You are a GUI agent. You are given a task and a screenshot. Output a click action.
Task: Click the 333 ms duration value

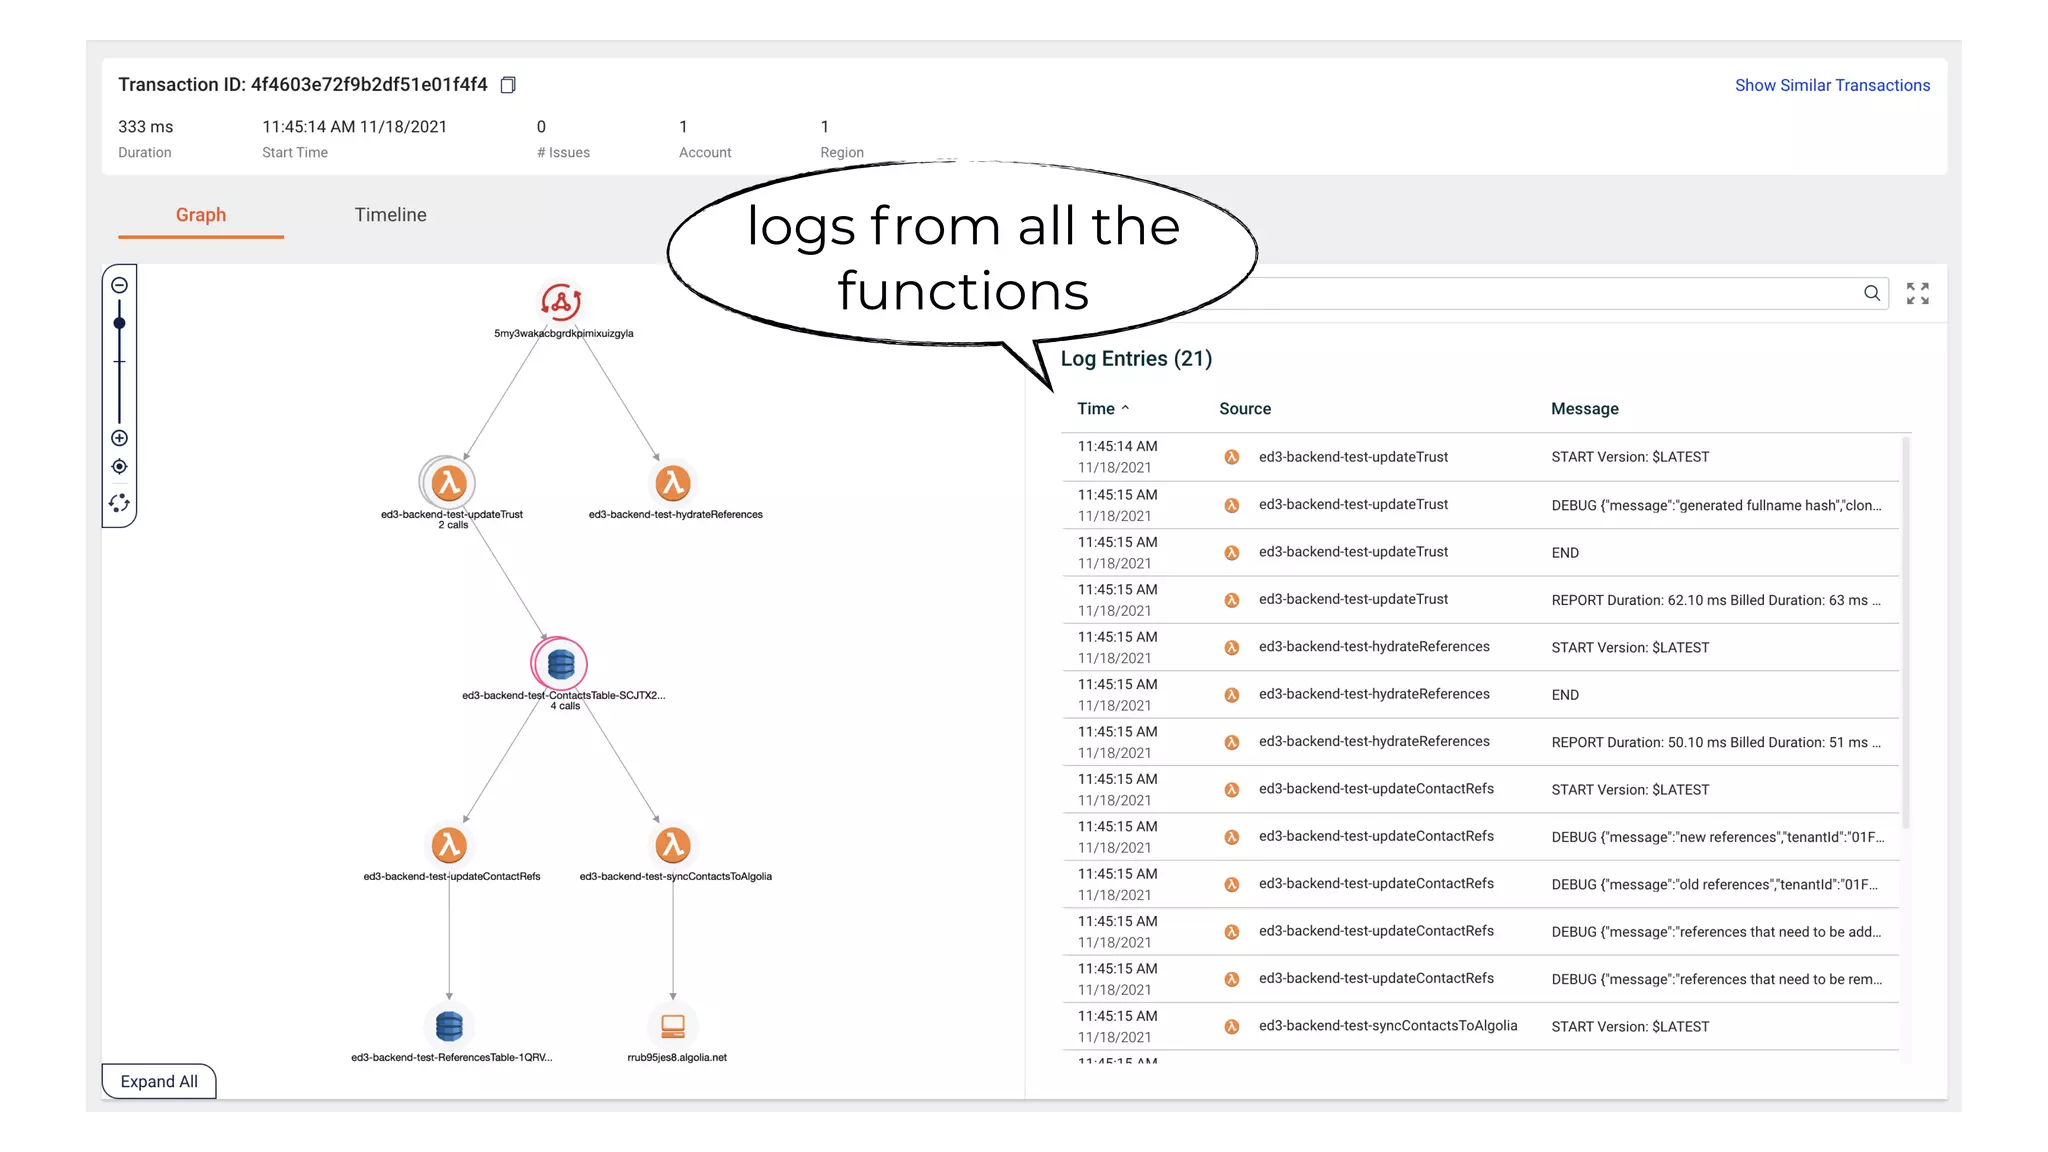(146, 127)
